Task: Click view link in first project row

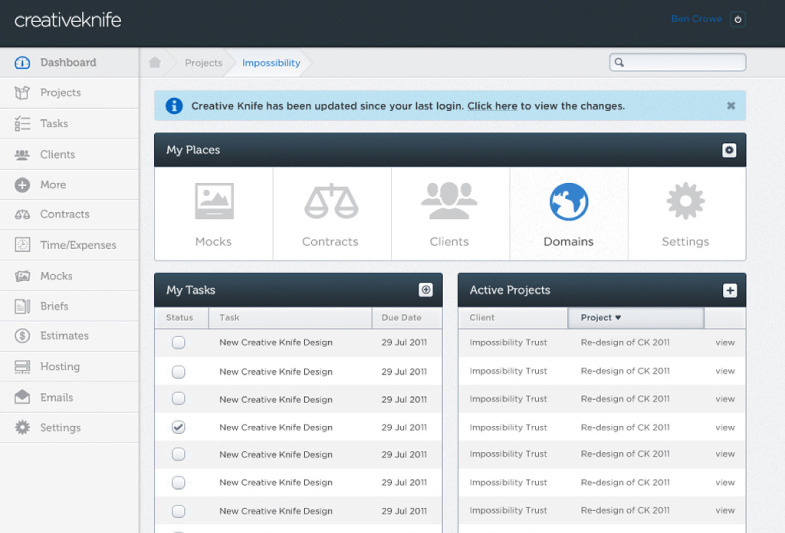Action: pyautogui.click(x=725, y=342)
